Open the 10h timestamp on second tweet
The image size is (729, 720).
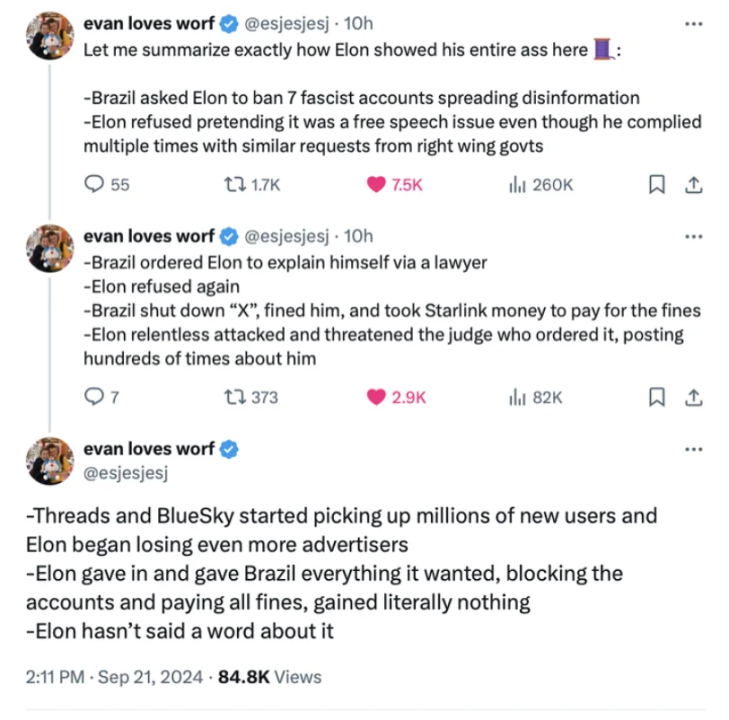358,236
